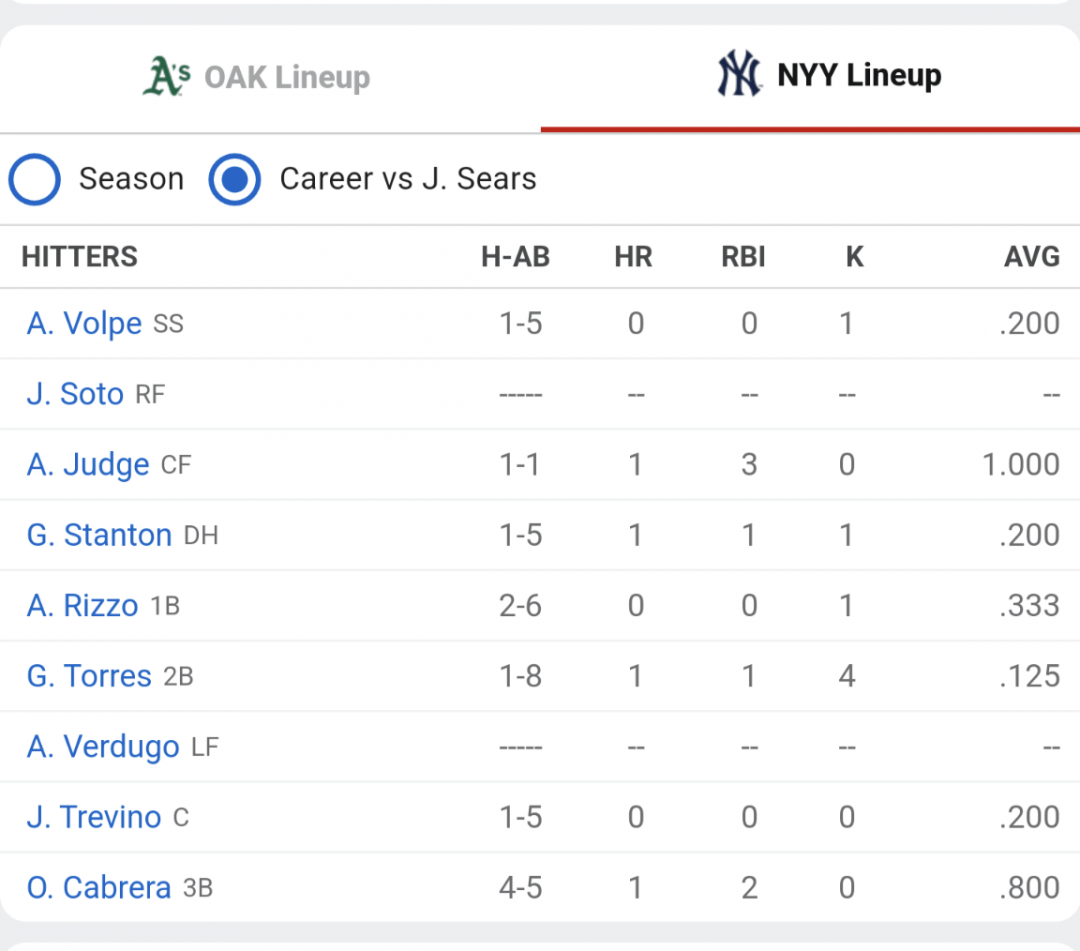Click the Oakland A's team logo

click(167, 76)
